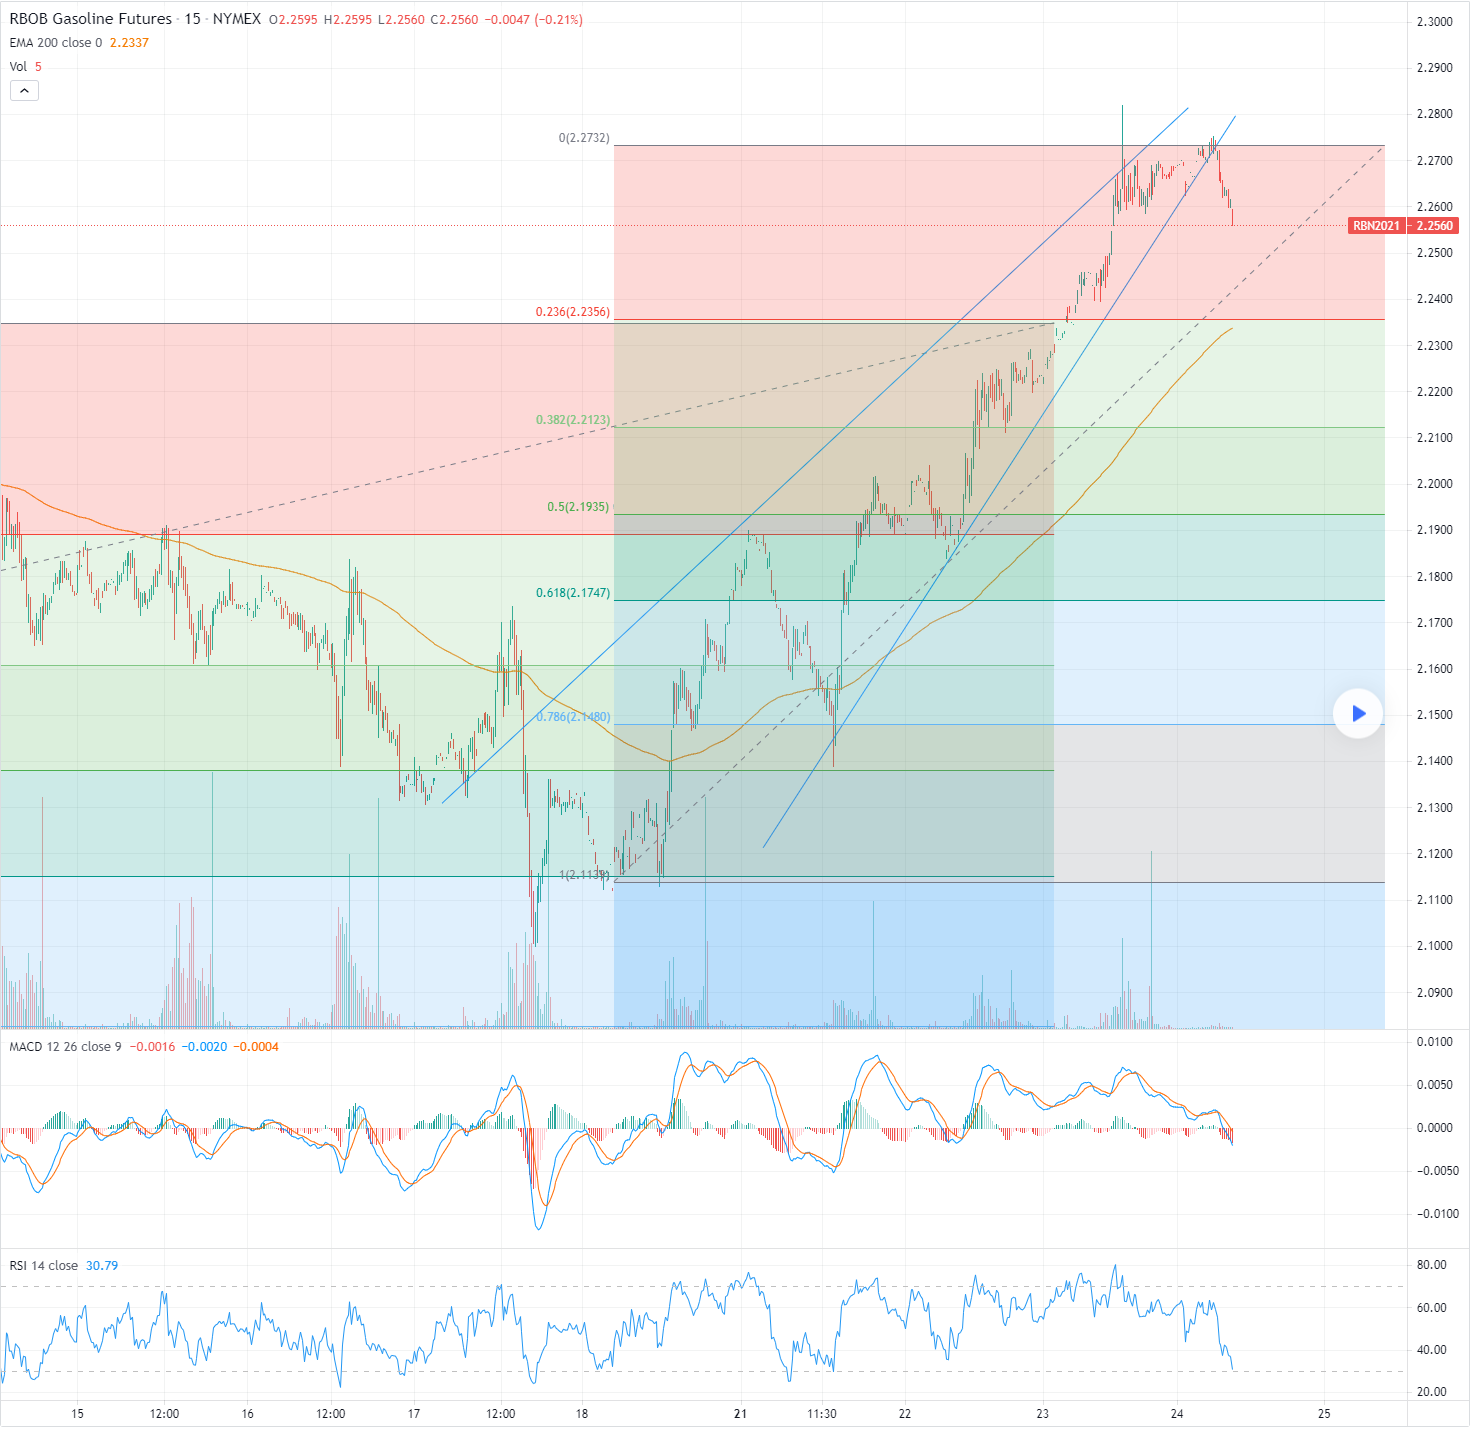Click the EMA value 2.2337
The image size is (1472, 1430).
coord(129,43)
